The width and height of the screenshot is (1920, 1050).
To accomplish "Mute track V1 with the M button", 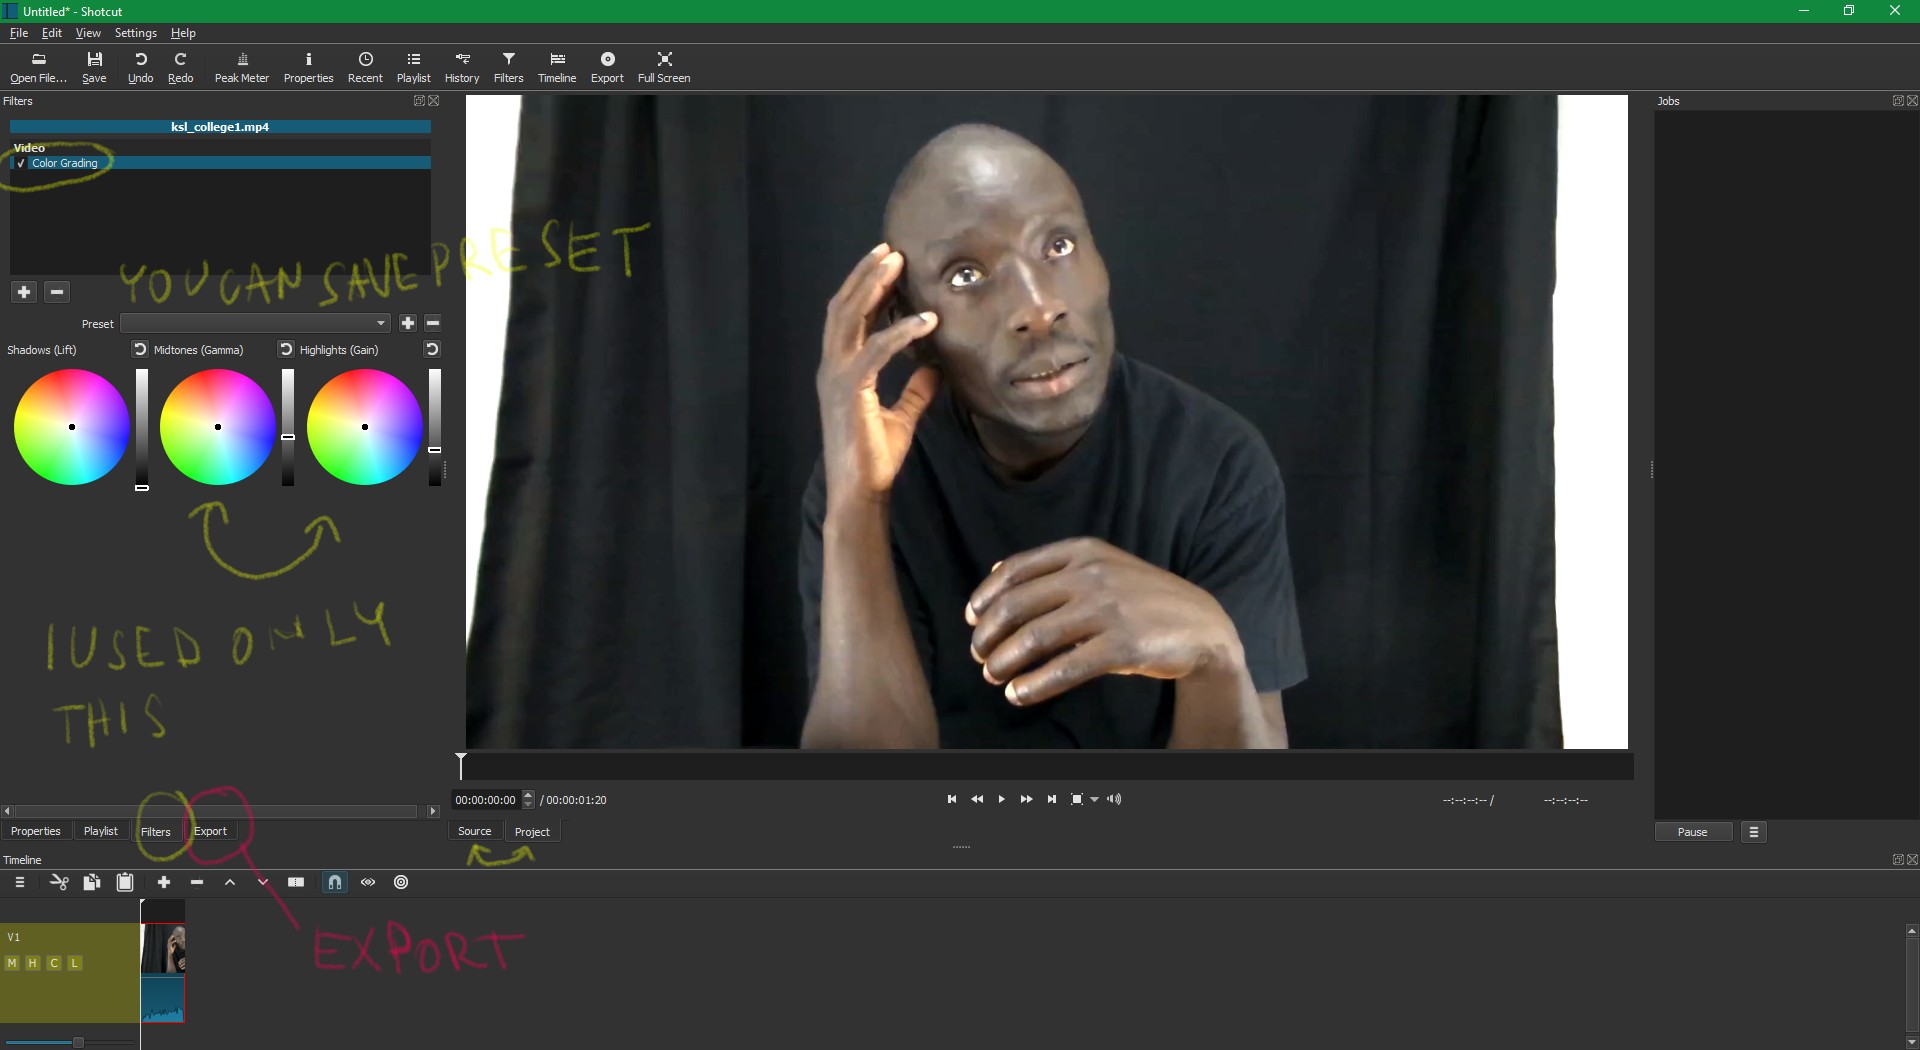I will click(12, 963).
